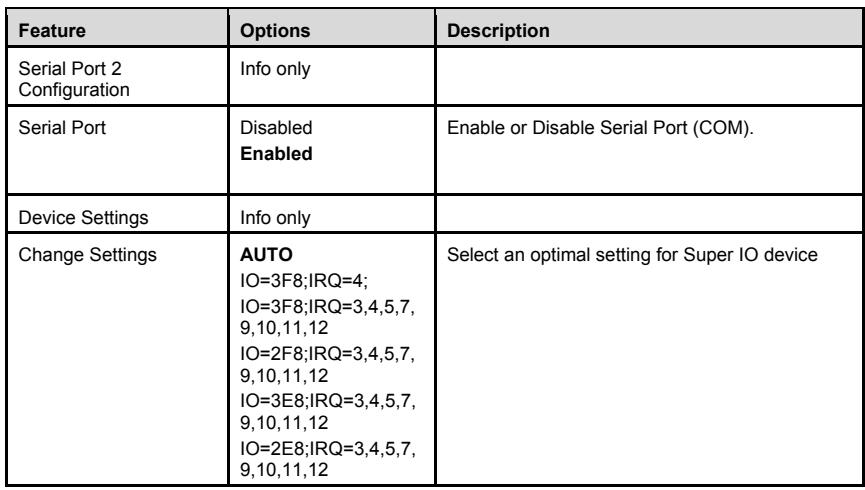
Task: Select the bold AUTO option
Action: click(266, 255)
